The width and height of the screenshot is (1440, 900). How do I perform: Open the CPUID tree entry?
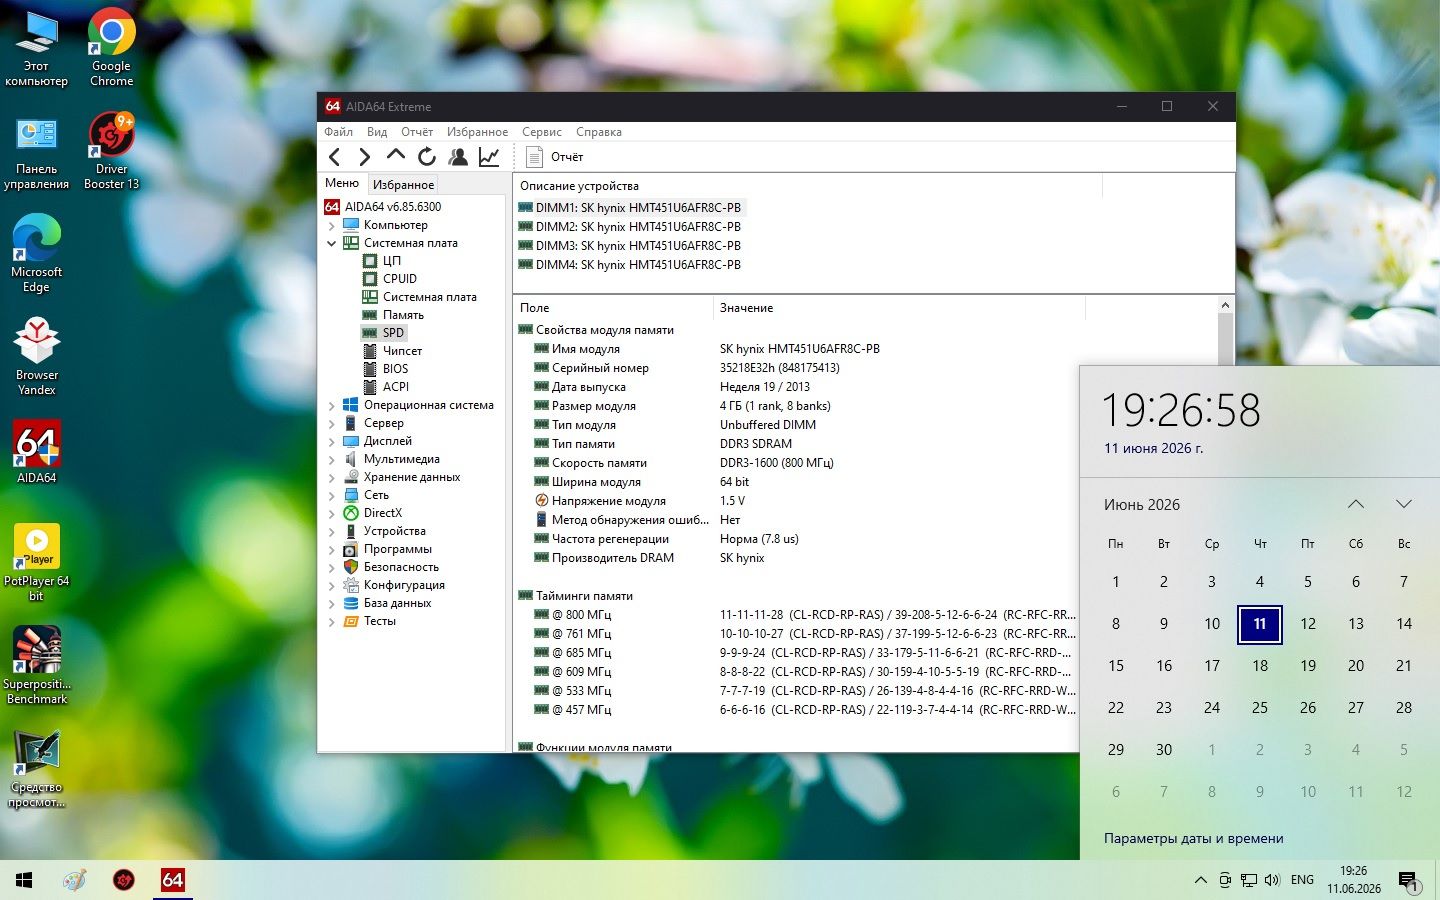pyautogui.click(x=399, y=279)
